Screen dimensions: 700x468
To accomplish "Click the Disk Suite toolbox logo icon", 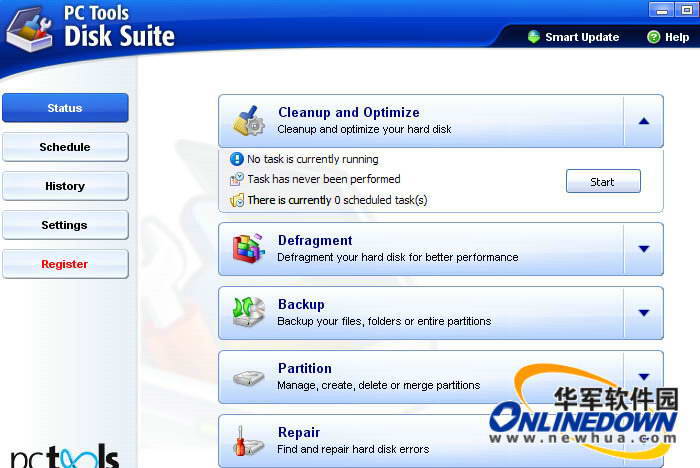I will (29, 30).
